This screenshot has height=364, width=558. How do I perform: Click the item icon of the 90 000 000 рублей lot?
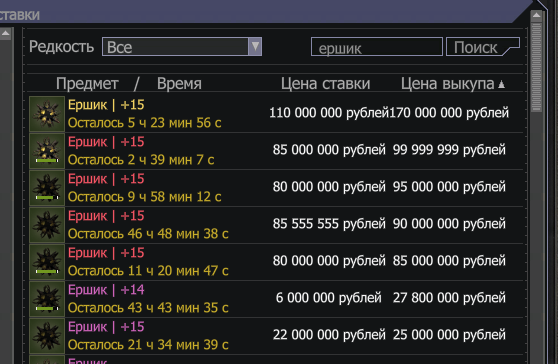click(x=47, y=225)
